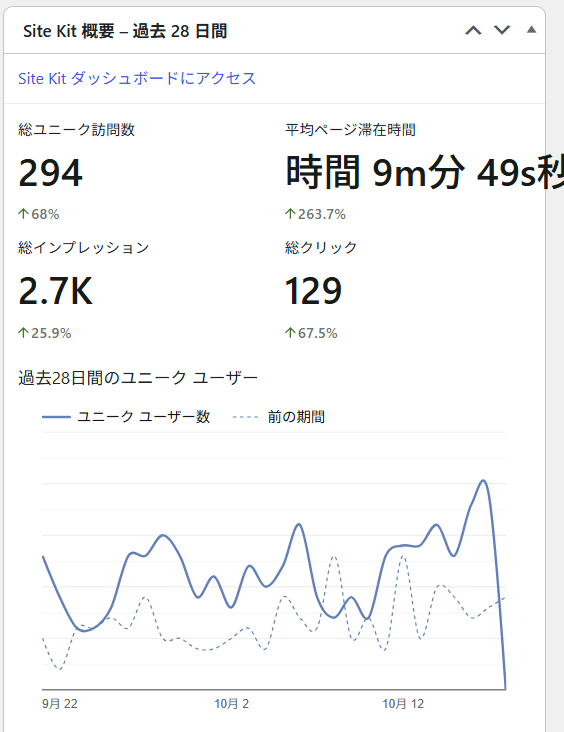Viewport: 564px width, 732px height.
Task: Click the ユニーク ユーザー数 legend entry
Action: tap(126, 416)
